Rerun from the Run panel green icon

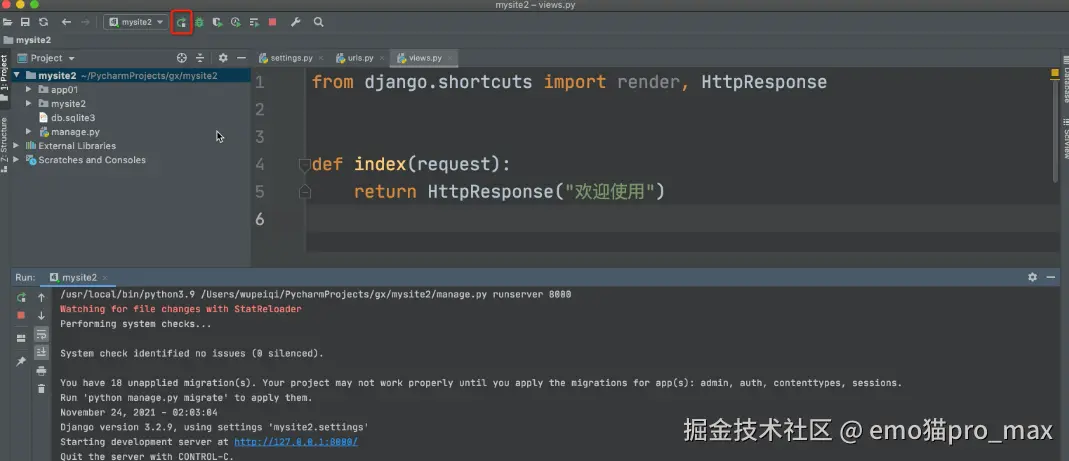pos(21,297)
